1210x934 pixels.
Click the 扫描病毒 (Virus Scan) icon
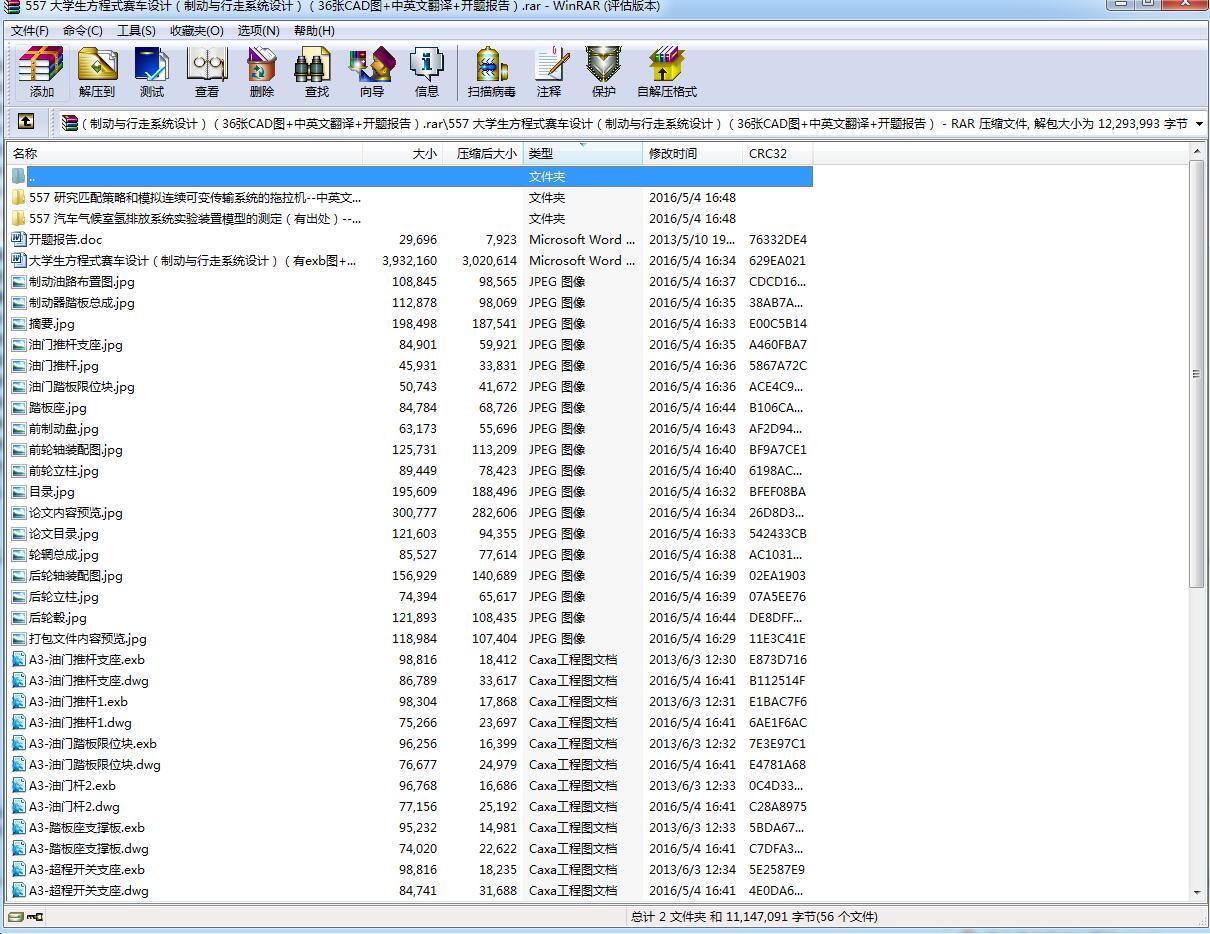coord(491,65)
